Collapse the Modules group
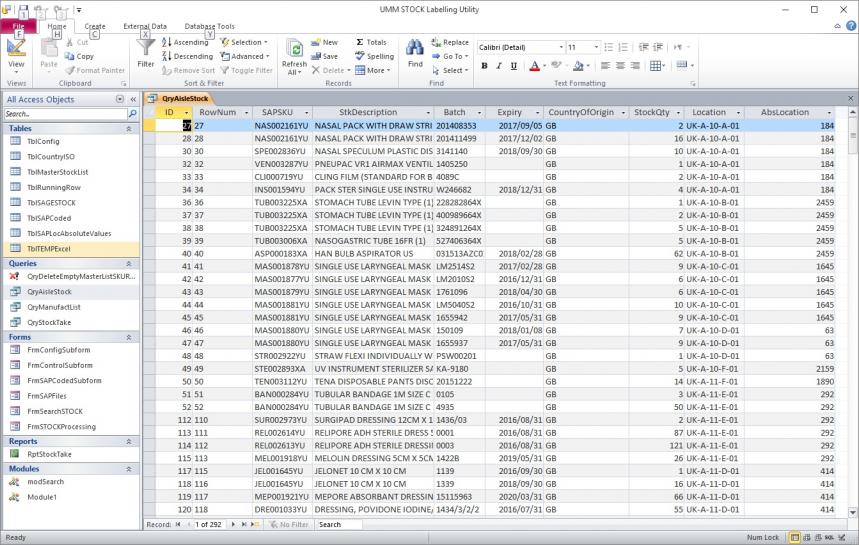The image size is (859, 545). point(129,469)
